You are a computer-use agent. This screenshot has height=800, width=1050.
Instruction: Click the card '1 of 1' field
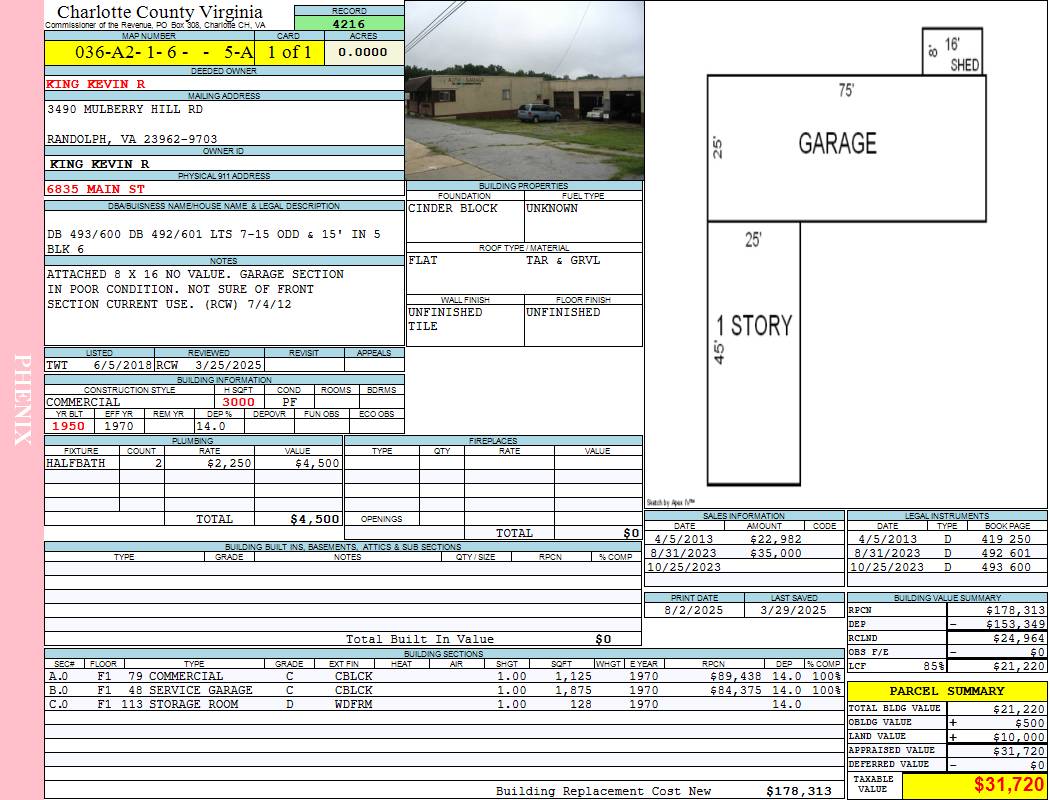pyautogui.click(x=289, y=52)
